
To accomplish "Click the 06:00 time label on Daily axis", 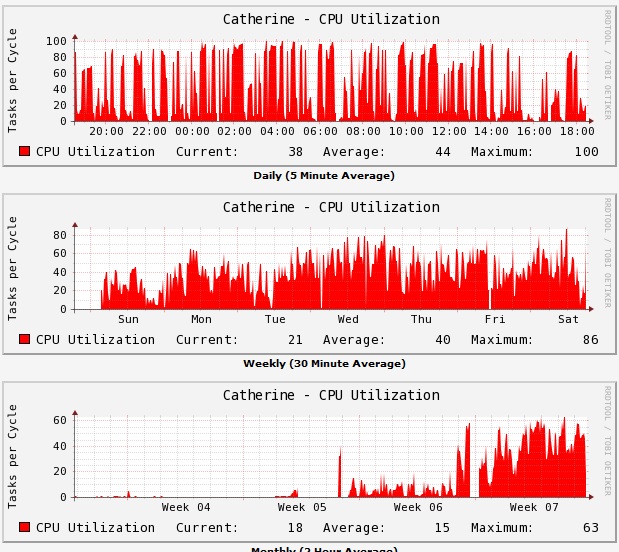I will [320, 131].
